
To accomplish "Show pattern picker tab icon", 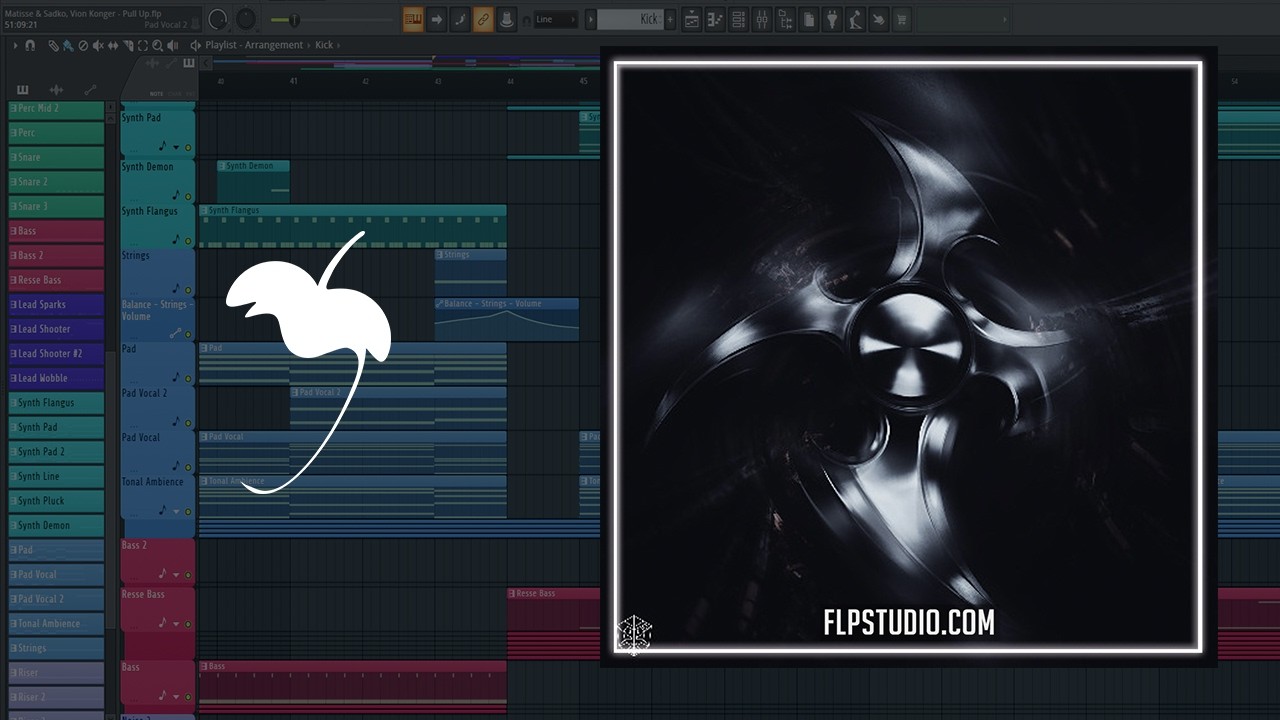I will pyautogui.click(x=22, y=90).
